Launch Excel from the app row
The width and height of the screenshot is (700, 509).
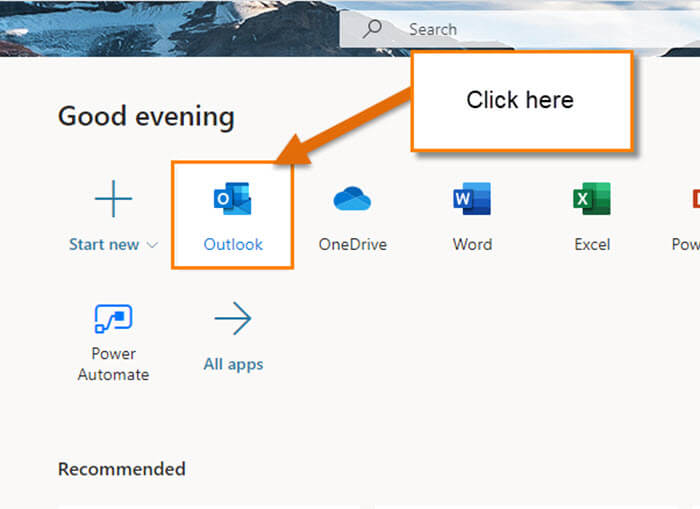pyautogui.click(x=592, y=199)
